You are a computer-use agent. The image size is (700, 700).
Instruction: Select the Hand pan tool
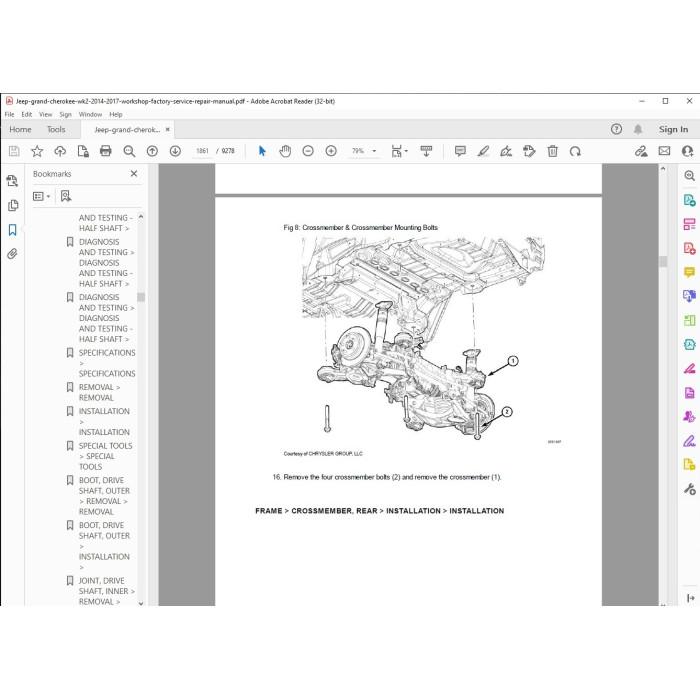(285, 151)
